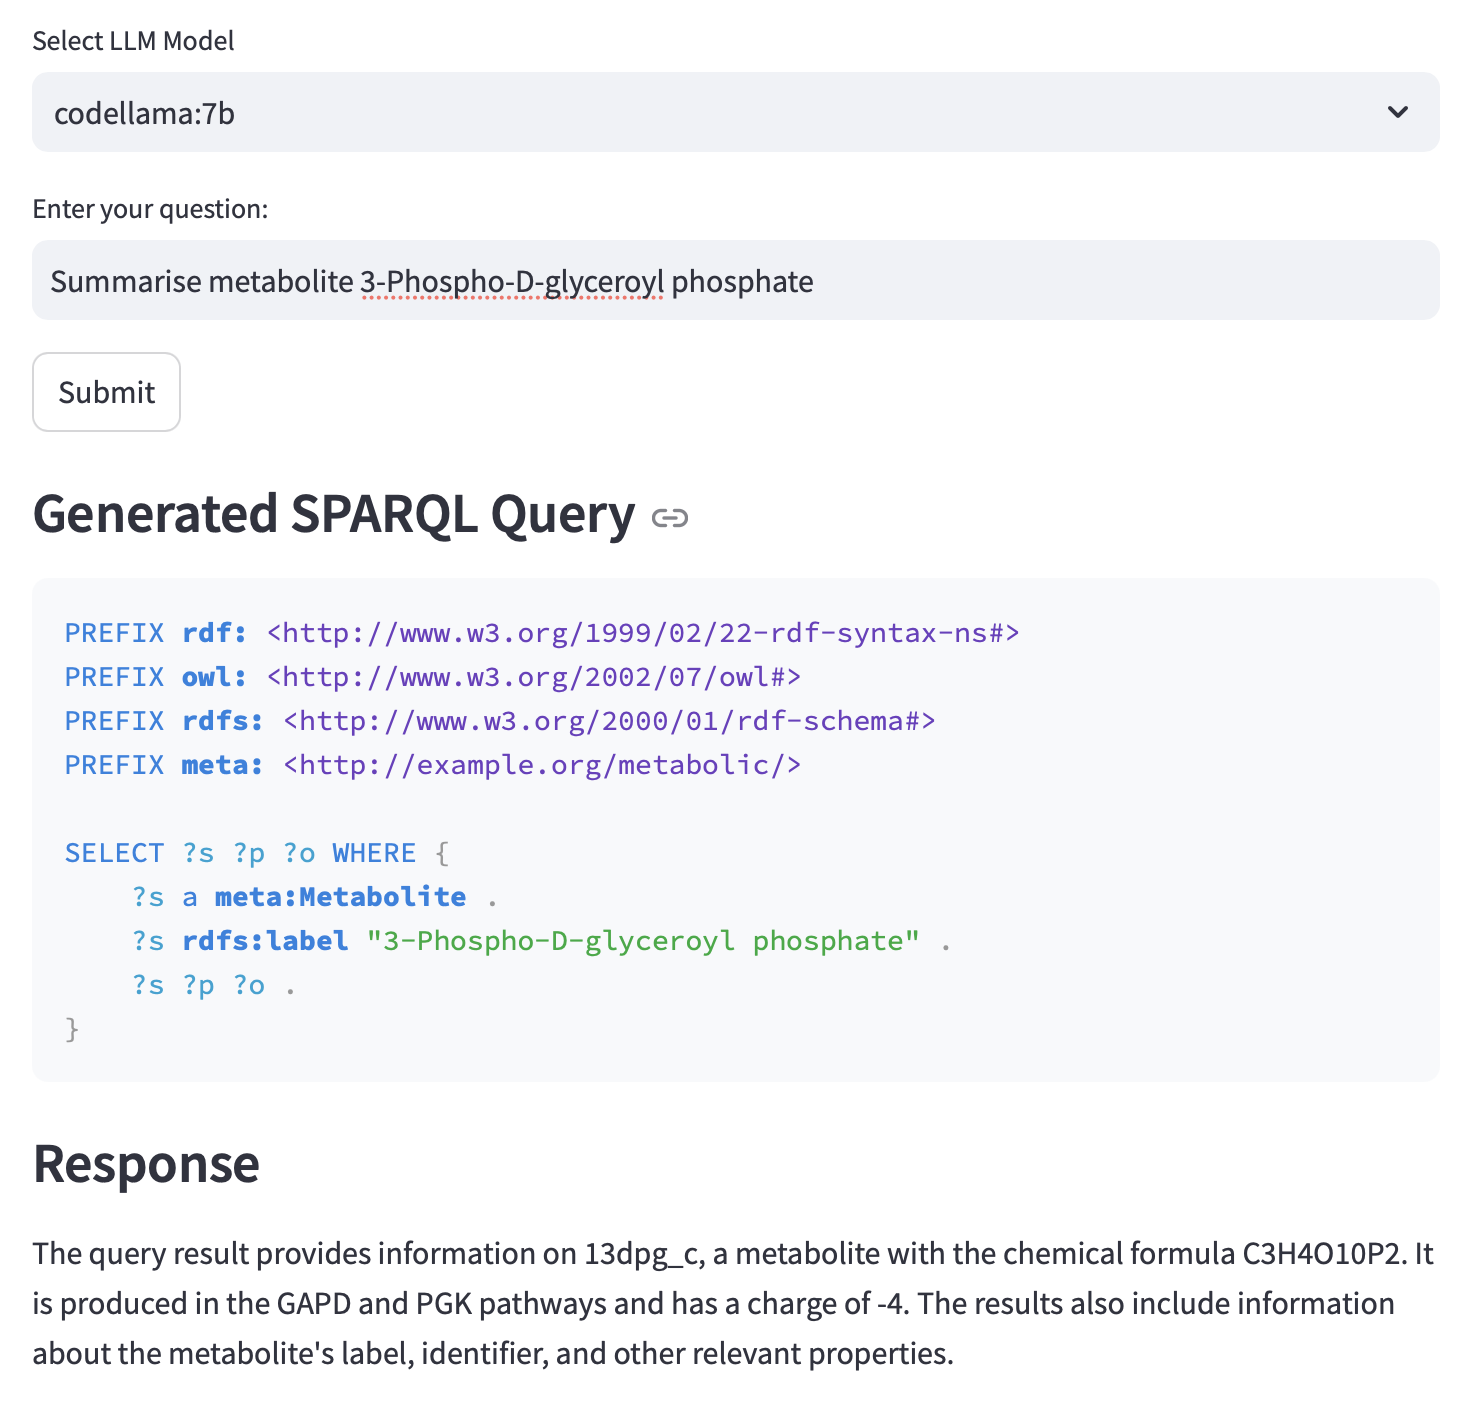Click the Submit button
The width and height of the screenshot is (1466, 1416).
click(x=107, y=392)
